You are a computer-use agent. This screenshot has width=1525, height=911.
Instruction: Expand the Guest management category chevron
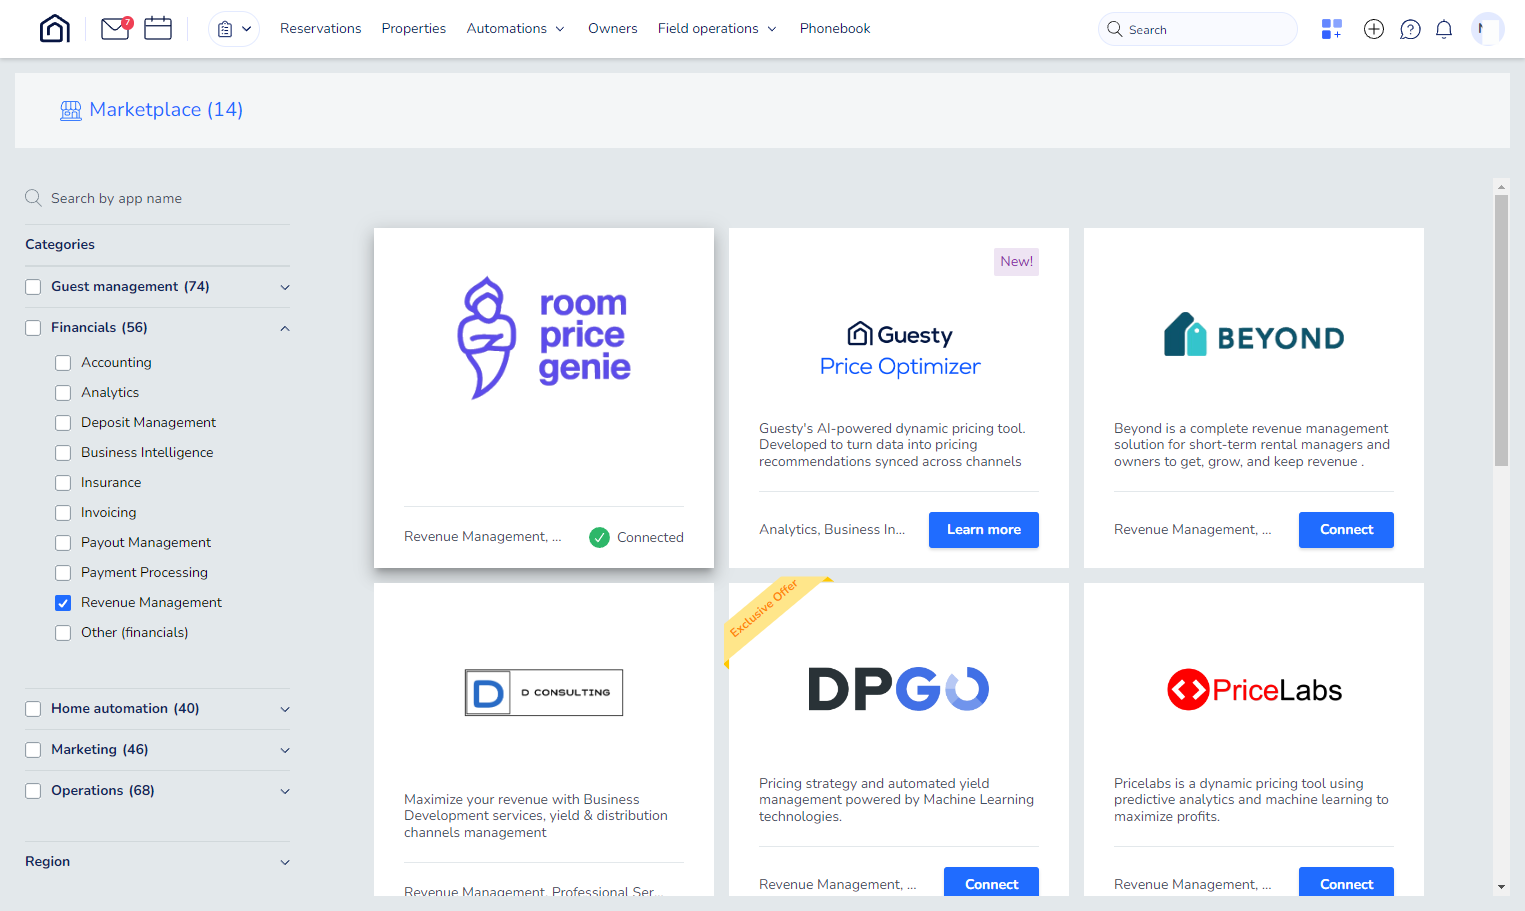tap(285, 288)
